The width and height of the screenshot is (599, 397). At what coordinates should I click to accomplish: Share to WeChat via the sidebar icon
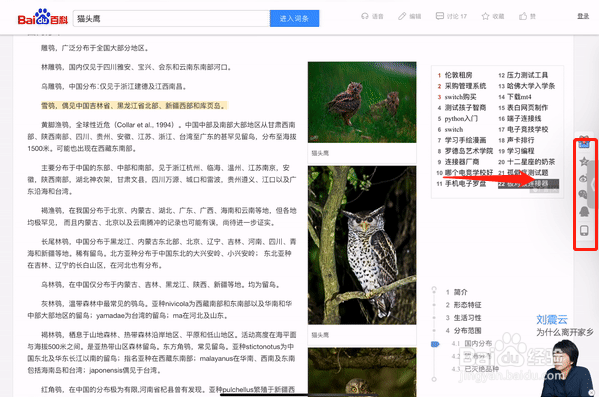coord(584,194)
